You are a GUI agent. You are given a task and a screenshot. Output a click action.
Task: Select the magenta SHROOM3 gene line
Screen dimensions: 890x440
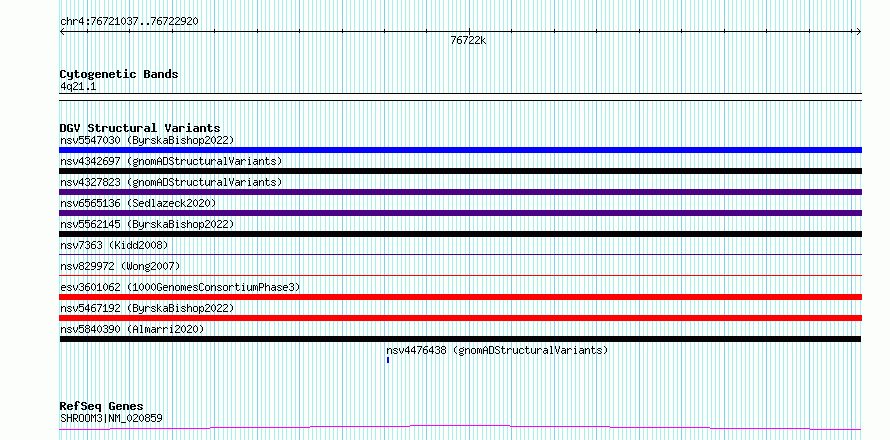tap(460, 427)
